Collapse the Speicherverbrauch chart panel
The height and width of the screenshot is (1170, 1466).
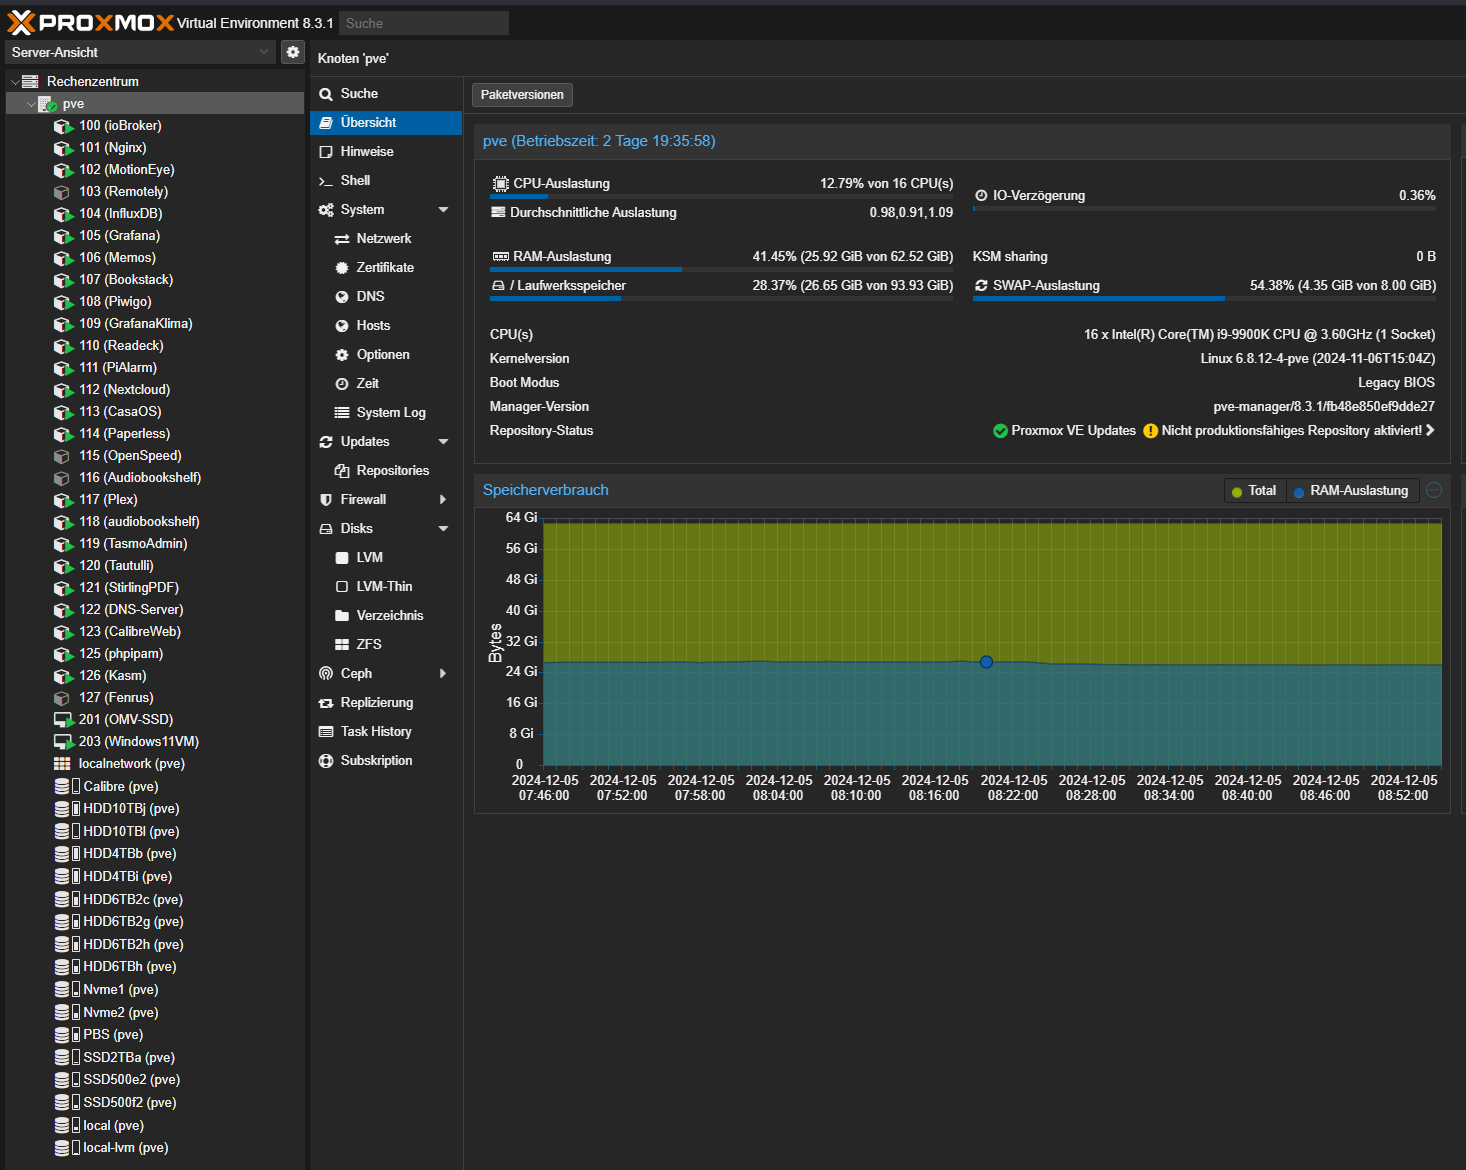tap(1434, 490)
